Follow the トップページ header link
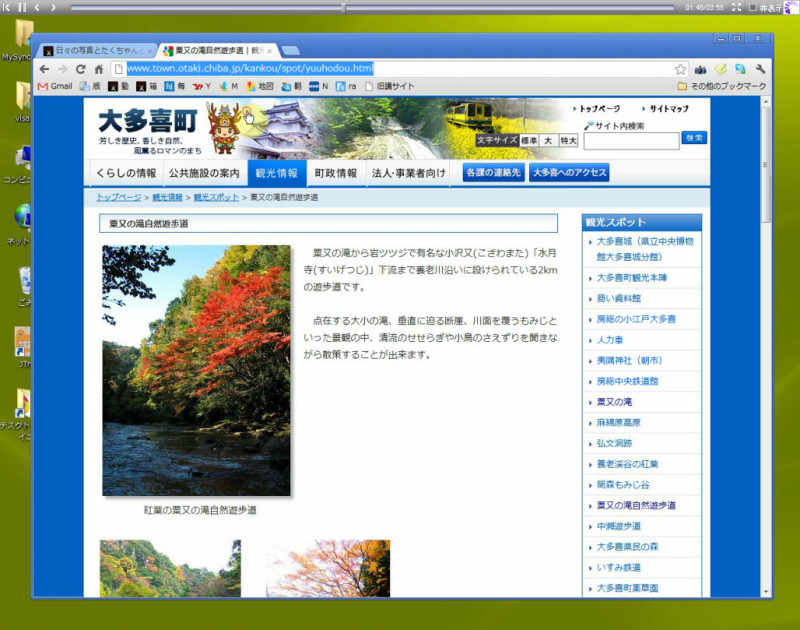This screenshot has width=800, height=630. coord(599,109)
